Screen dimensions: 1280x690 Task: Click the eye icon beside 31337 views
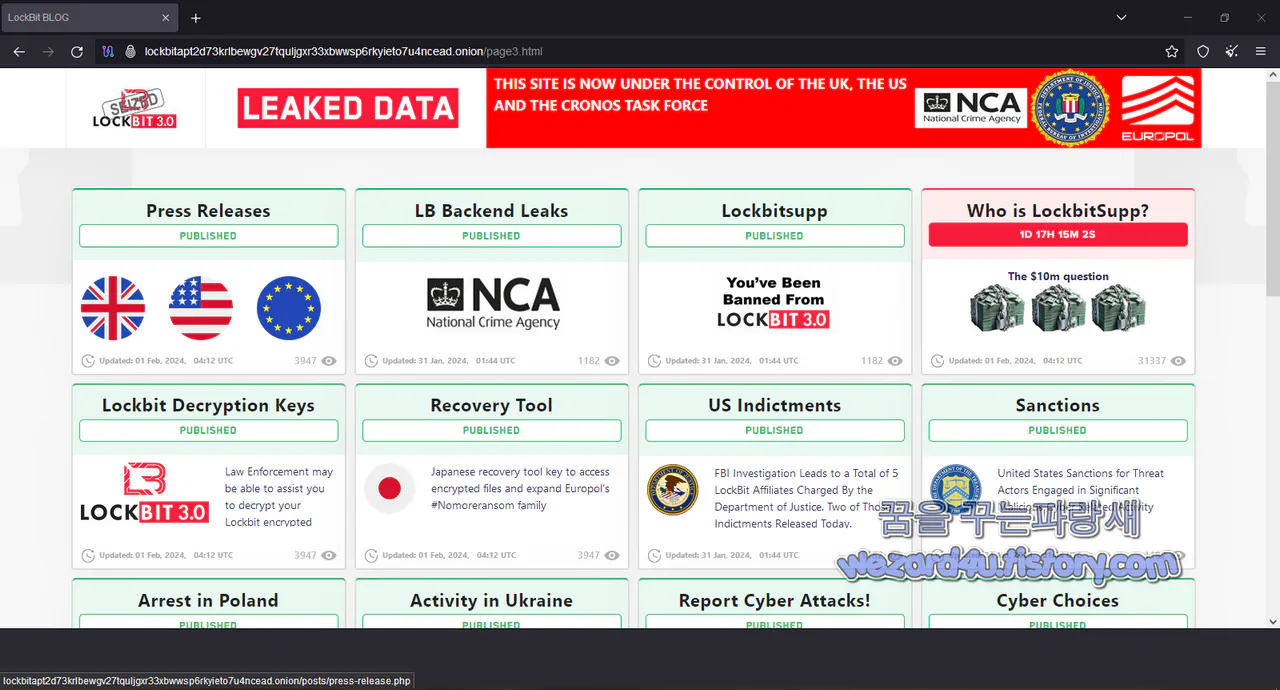[x=1178, y=361]
